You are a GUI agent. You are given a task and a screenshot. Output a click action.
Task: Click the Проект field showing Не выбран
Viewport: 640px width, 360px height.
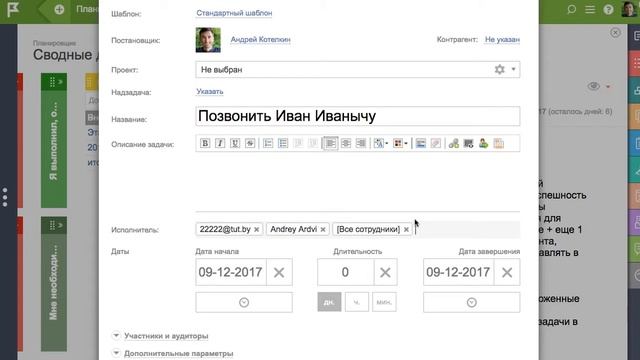pyautogui.click(x=358, y=69)
